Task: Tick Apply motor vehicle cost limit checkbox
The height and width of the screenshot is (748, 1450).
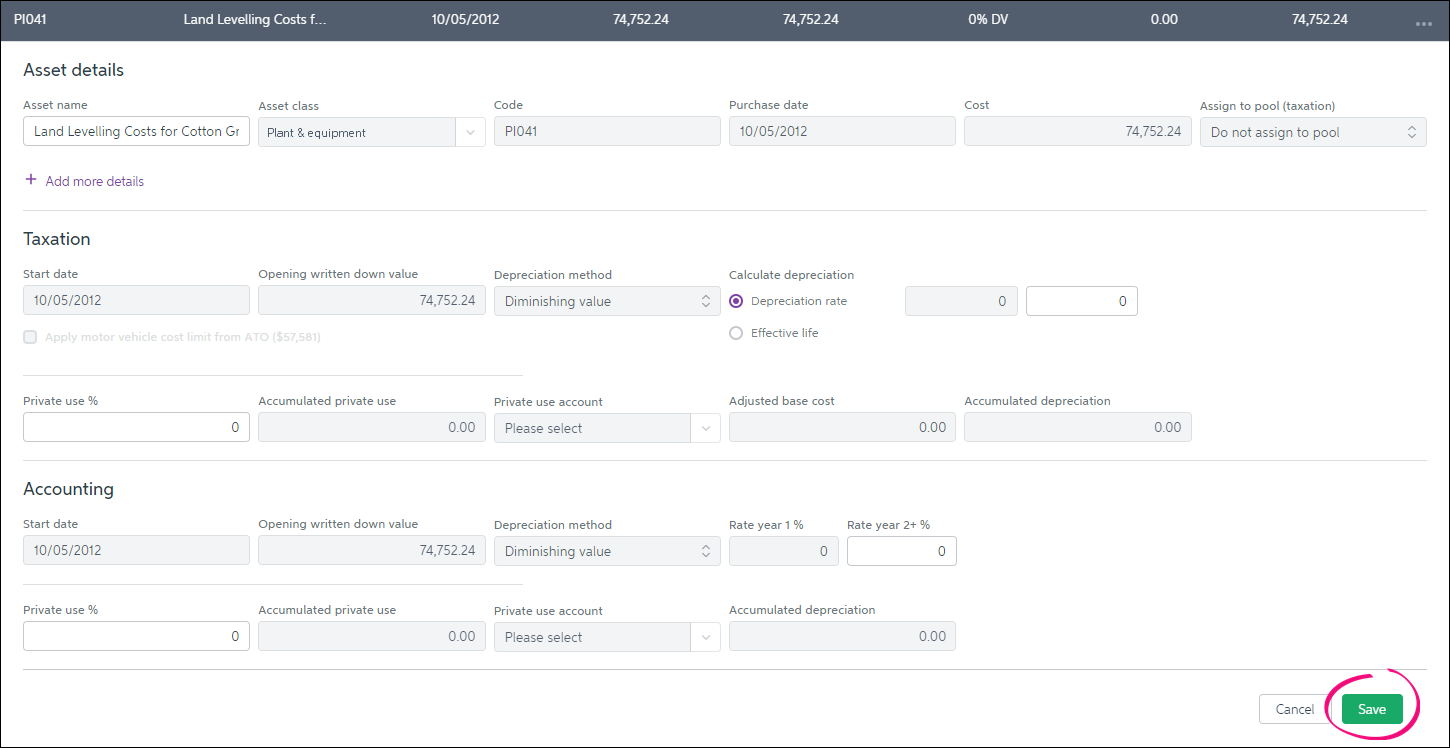Action: coord(30,337)
